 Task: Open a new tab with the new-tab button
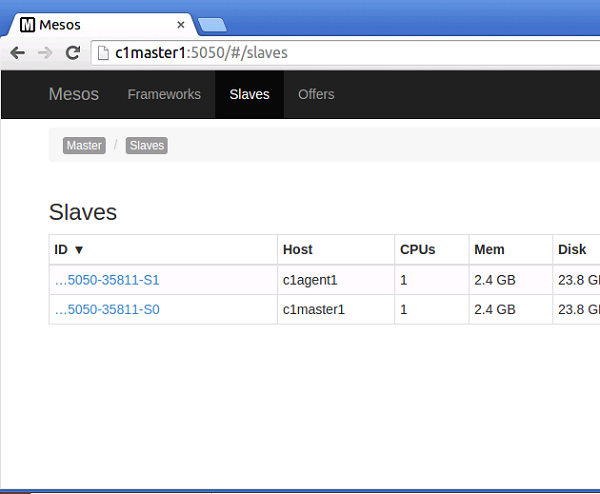click(x=212, y=25)
